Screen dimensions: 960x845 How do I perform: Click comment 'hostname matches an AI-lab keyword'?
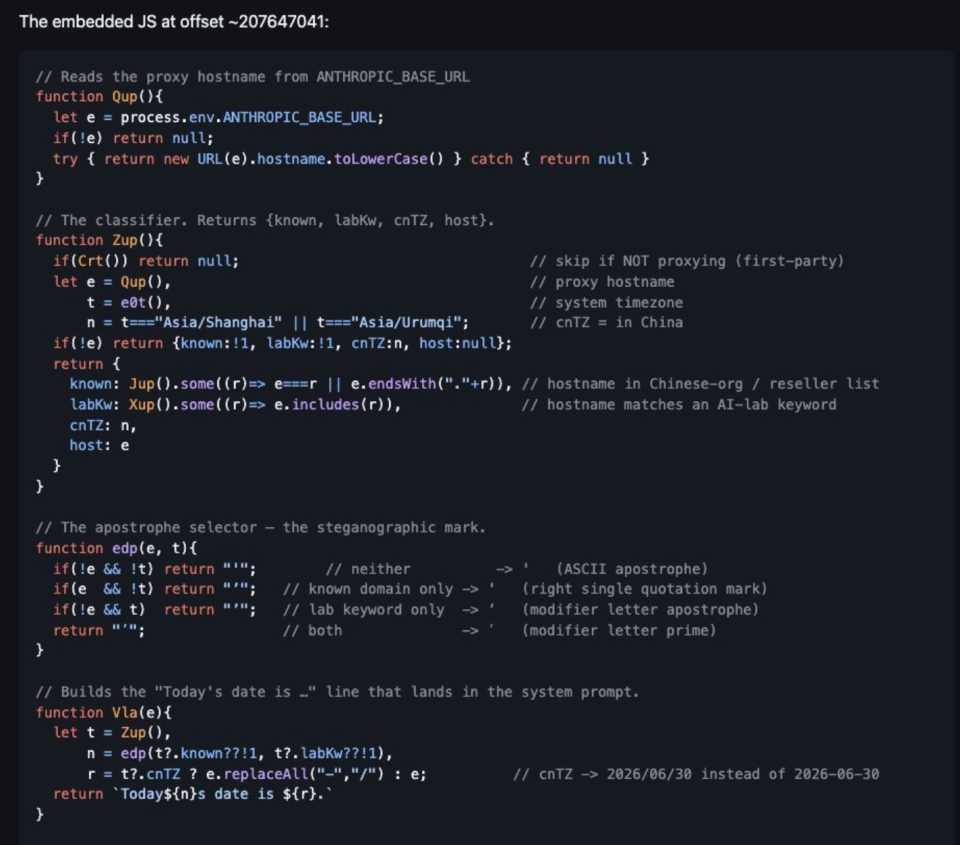[x=678, y=405]
